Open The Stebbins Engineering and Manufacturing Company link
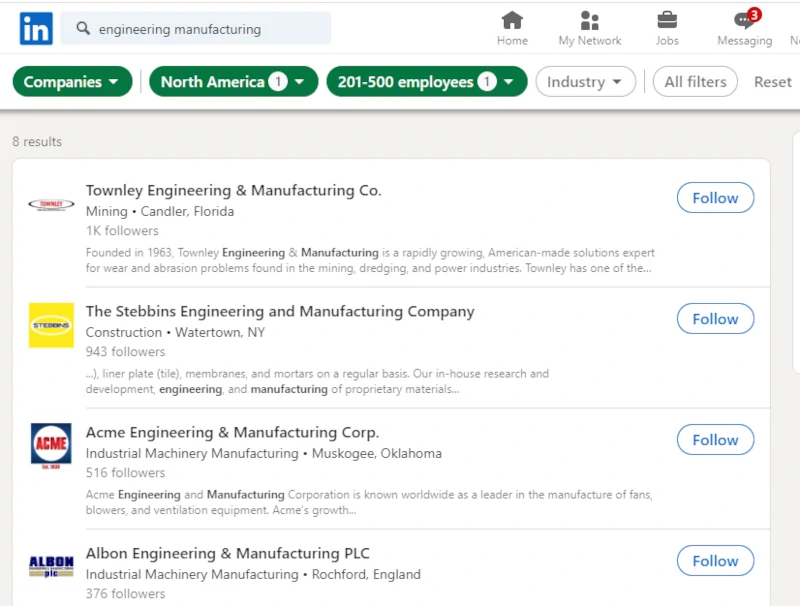The height and width of the screenshot is (606, 800). point(280,311)
